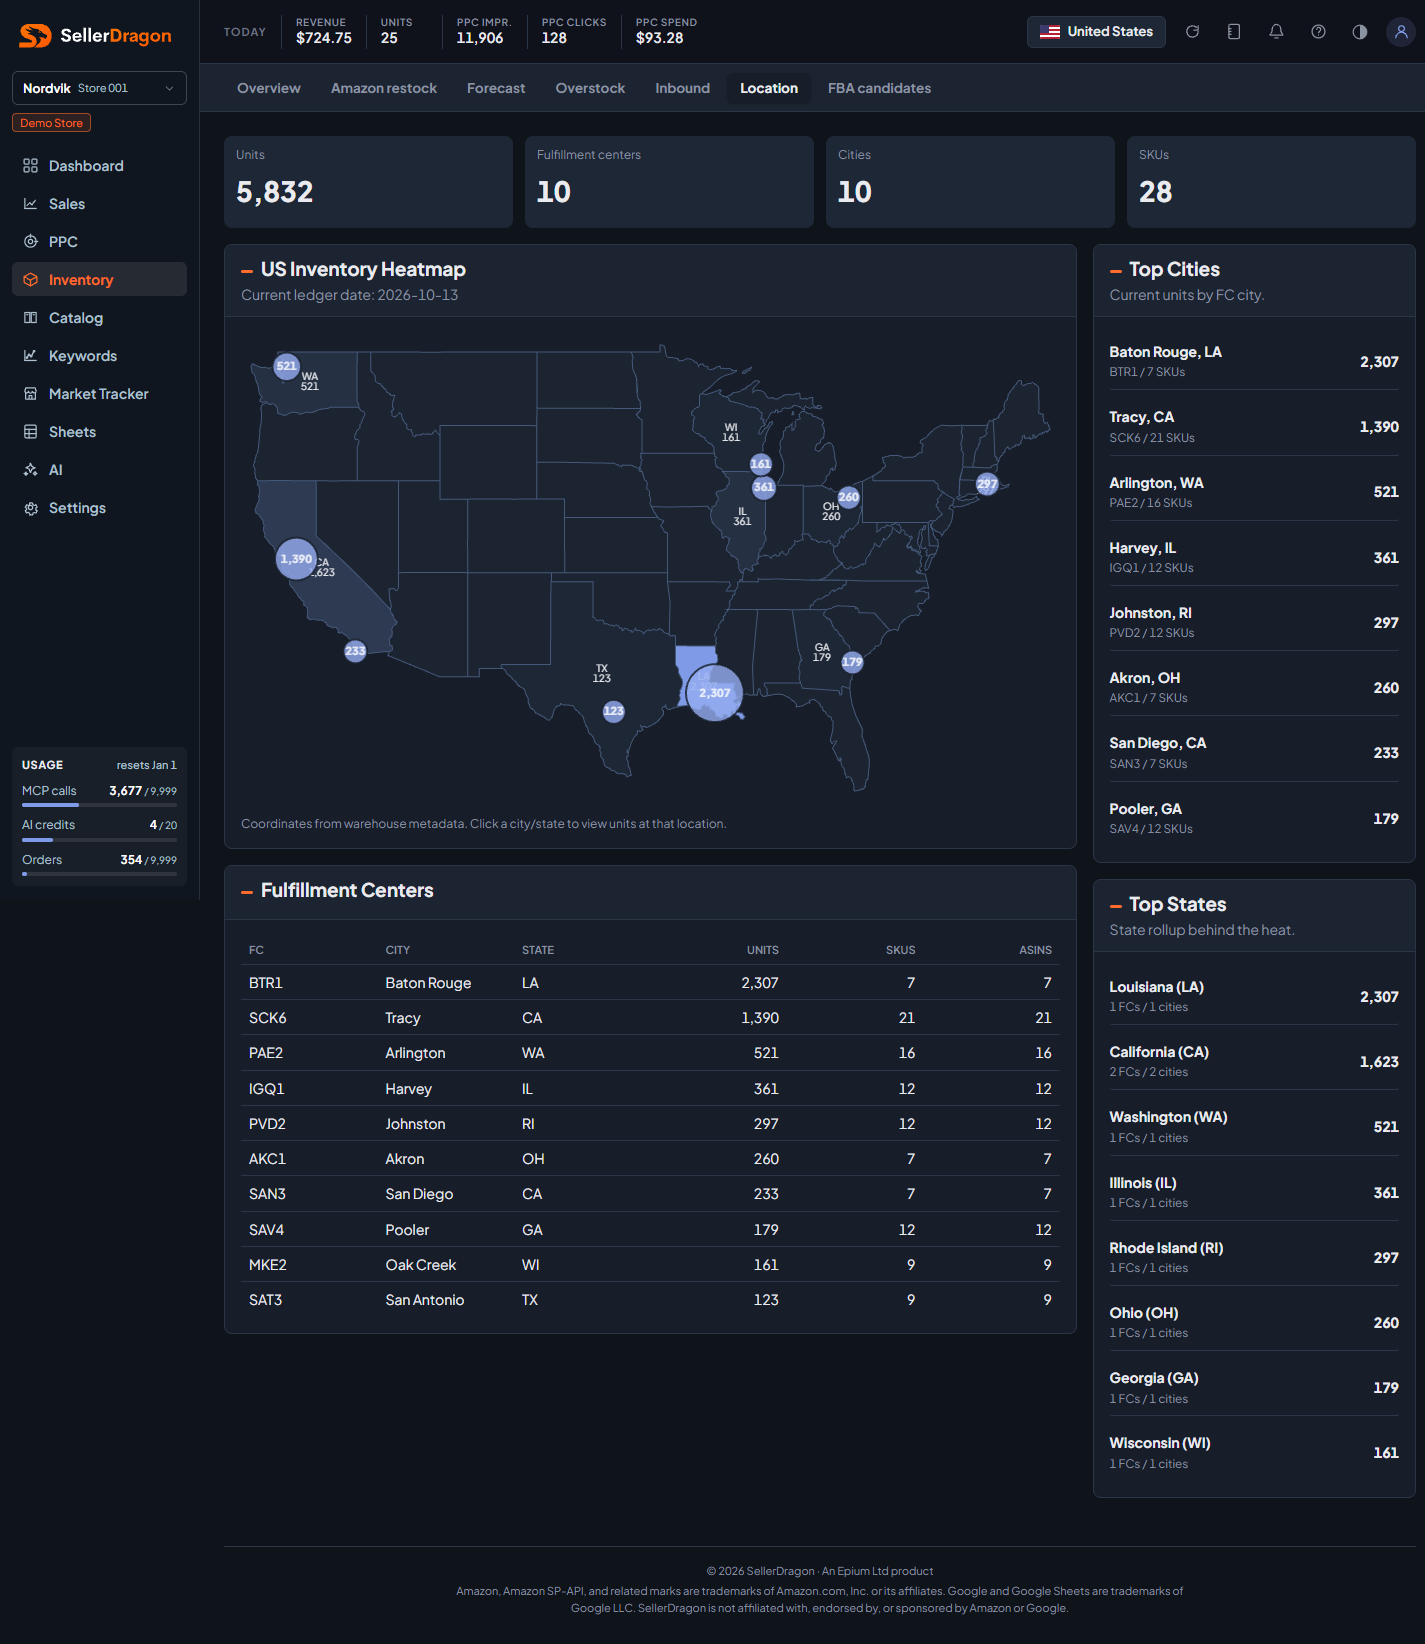Click the 179 Georgia map bubble
This screenshot has height=1644, width=1425.
pyautogui.click(x=852, y=662)
